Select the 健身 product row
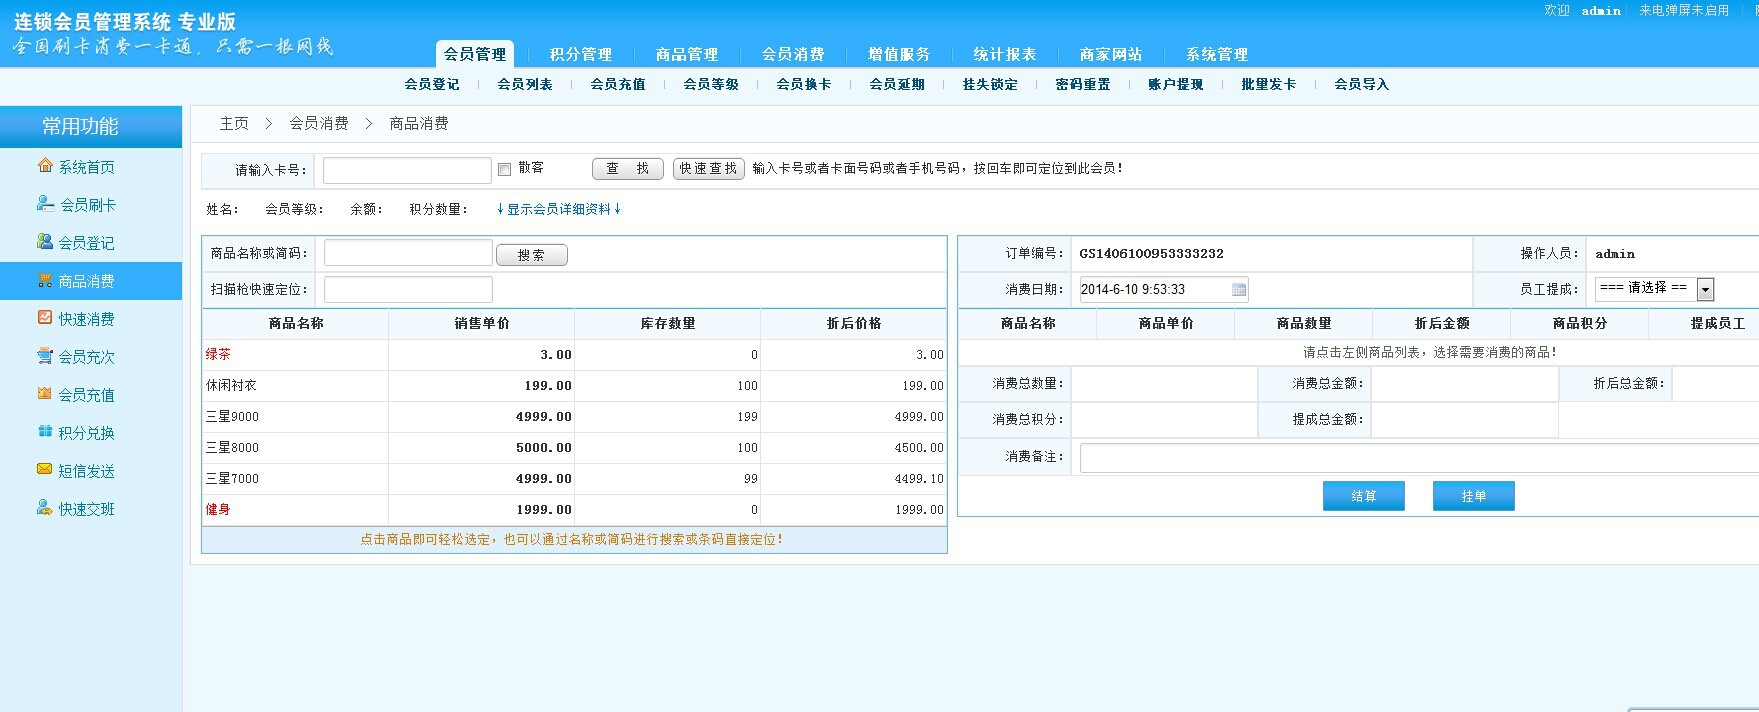This screenshot has width=1759, height=712. (x=574, y=510)
